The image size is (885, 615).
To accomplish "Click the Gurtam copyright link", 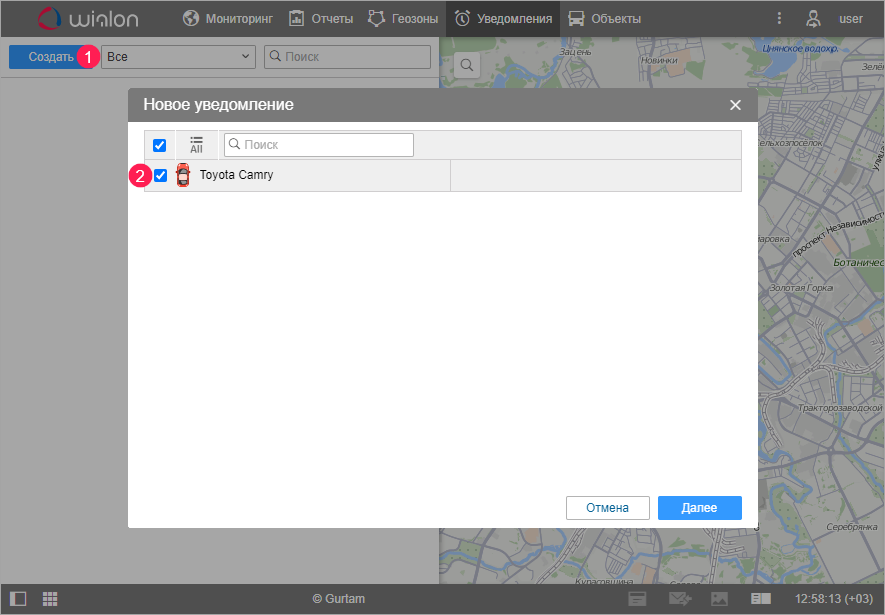I will point(339,599).
